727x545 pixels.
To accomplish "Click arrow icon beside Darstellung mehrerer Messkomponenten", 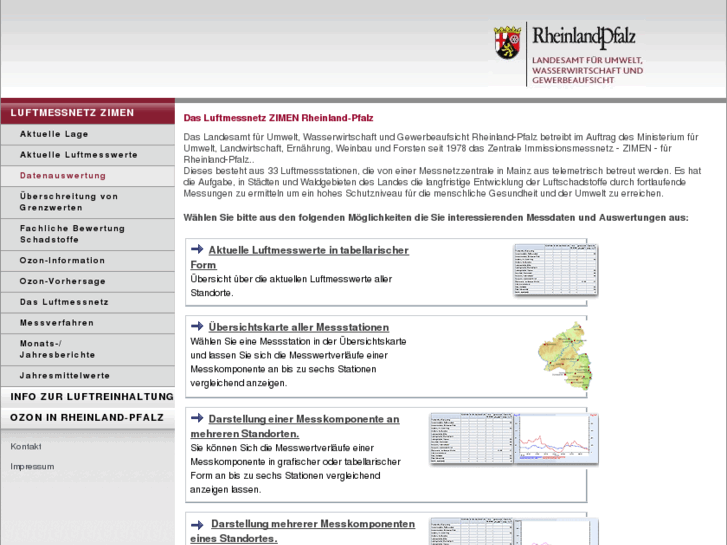I will (x=197, y=525).
